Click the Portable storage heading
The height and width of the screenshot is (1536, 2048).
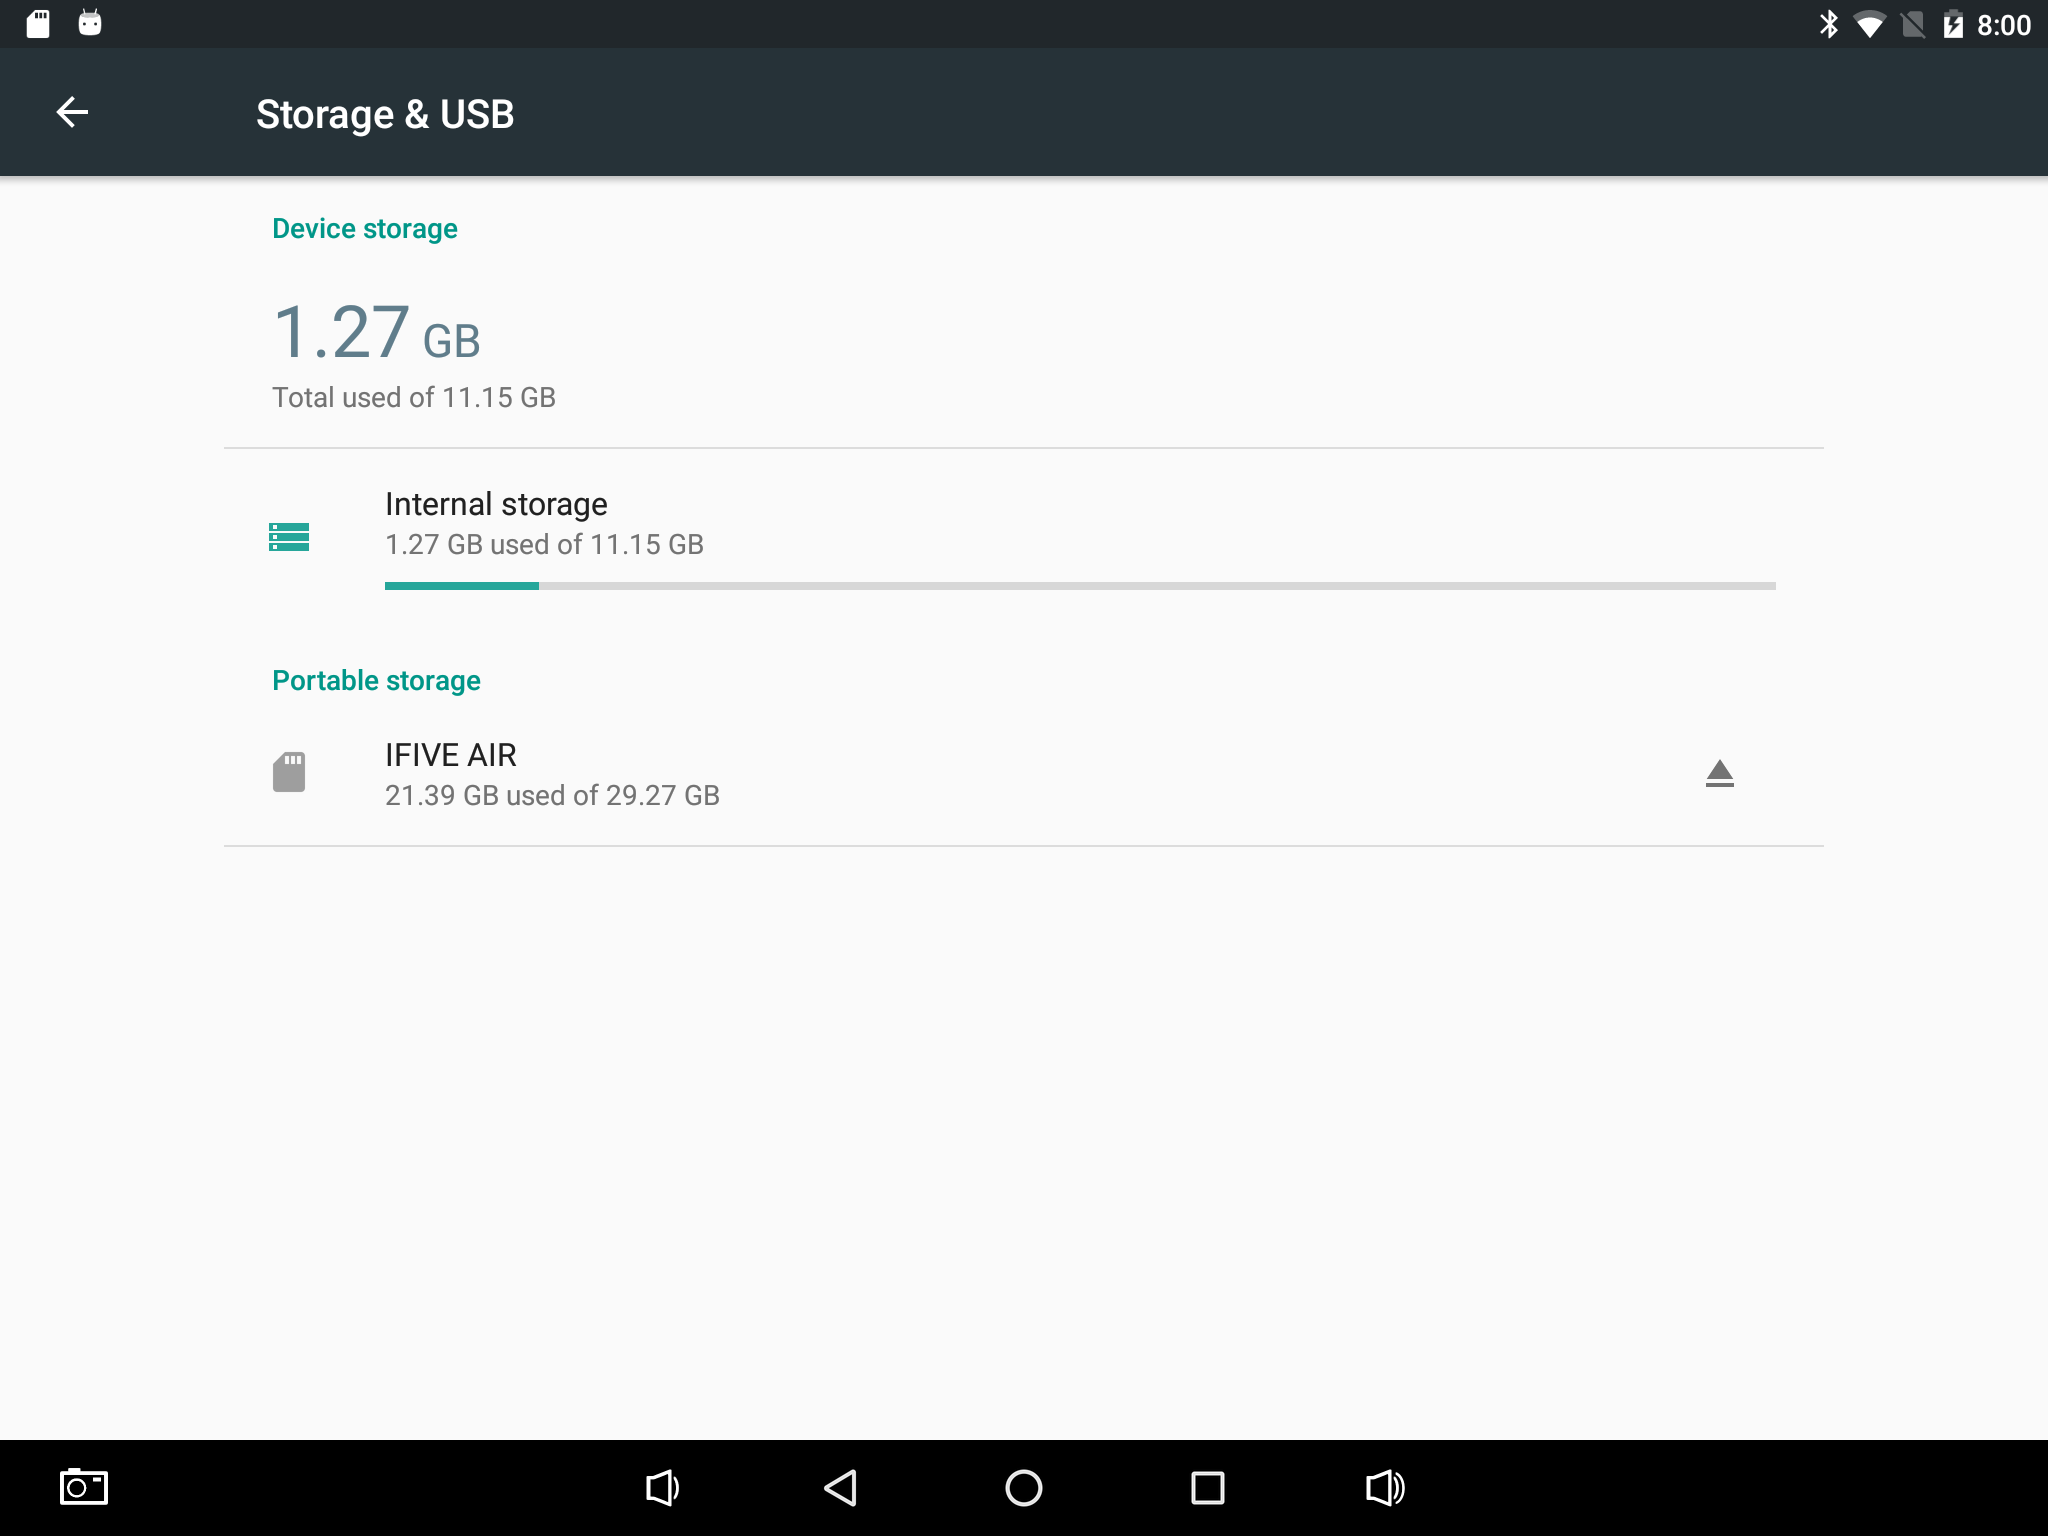(x=376, y=681)
